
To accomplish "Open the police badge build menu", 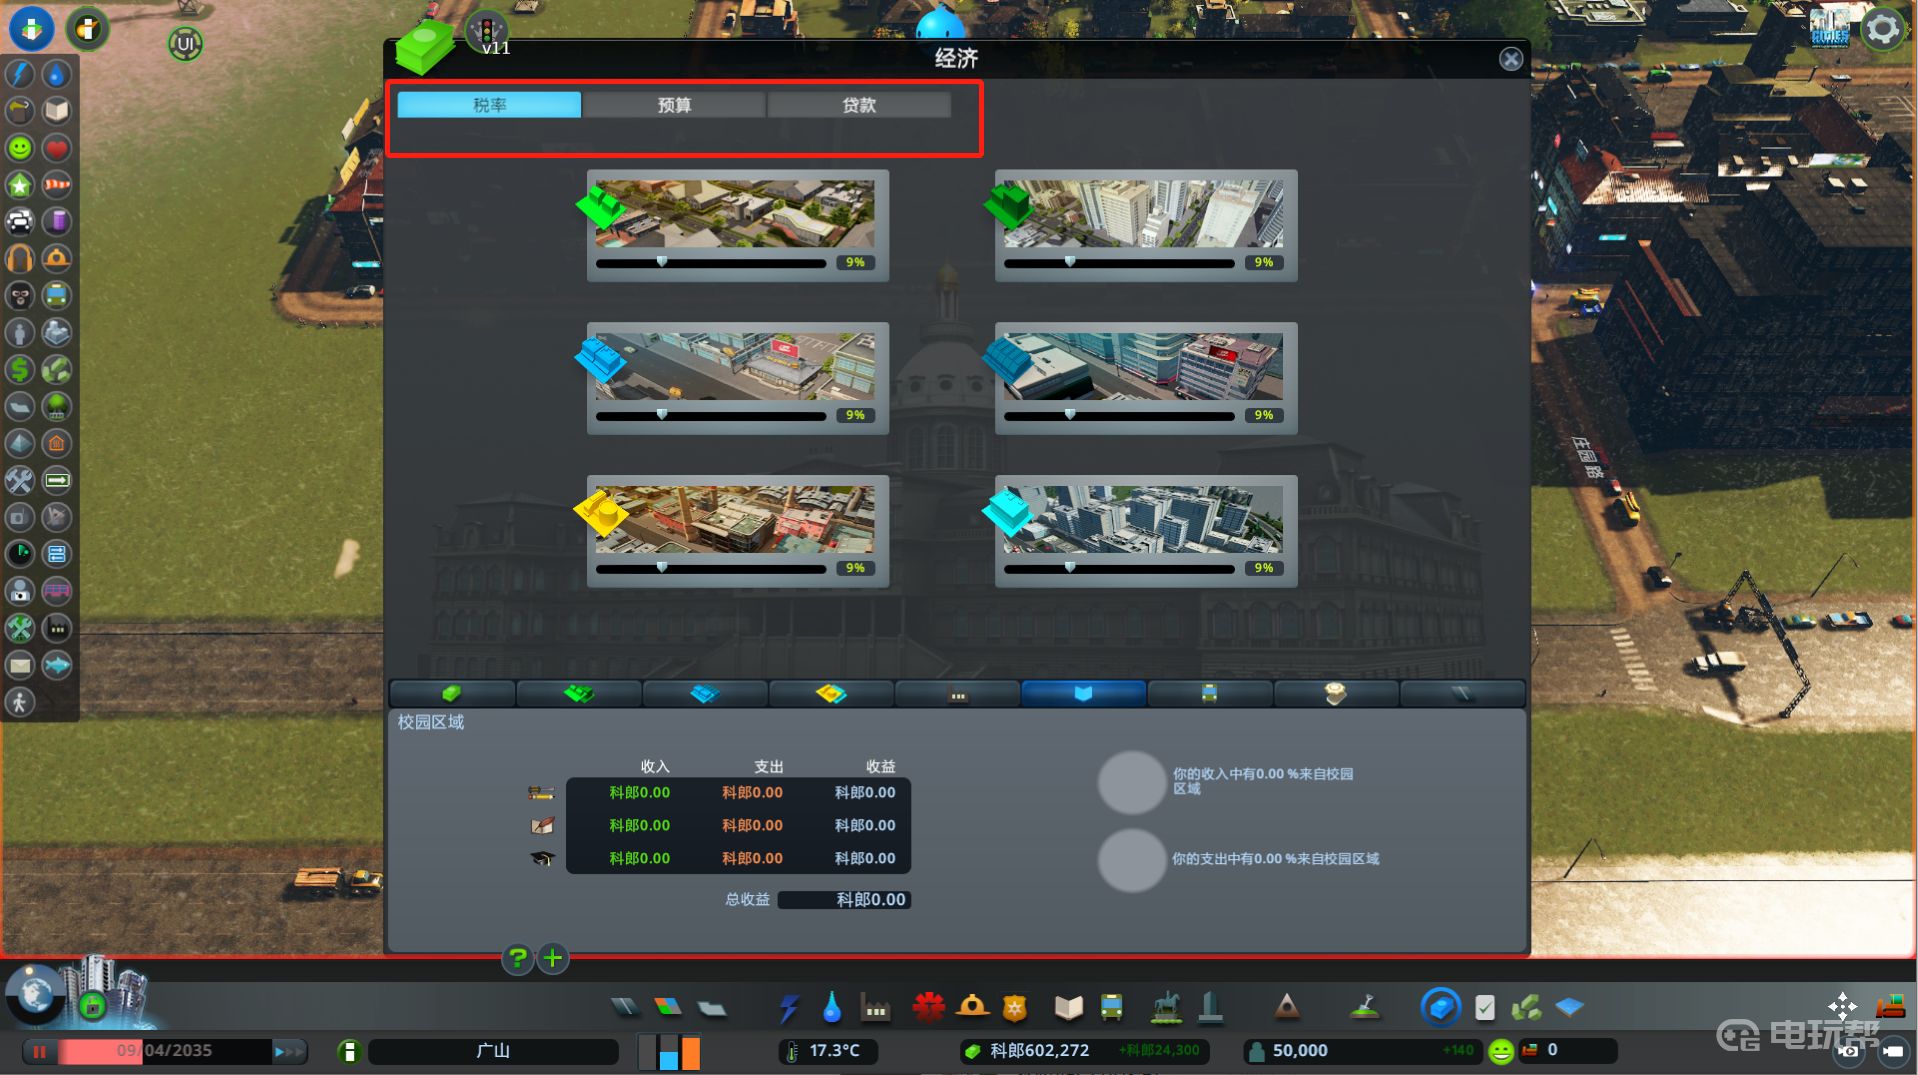I will [1015, 1007].
